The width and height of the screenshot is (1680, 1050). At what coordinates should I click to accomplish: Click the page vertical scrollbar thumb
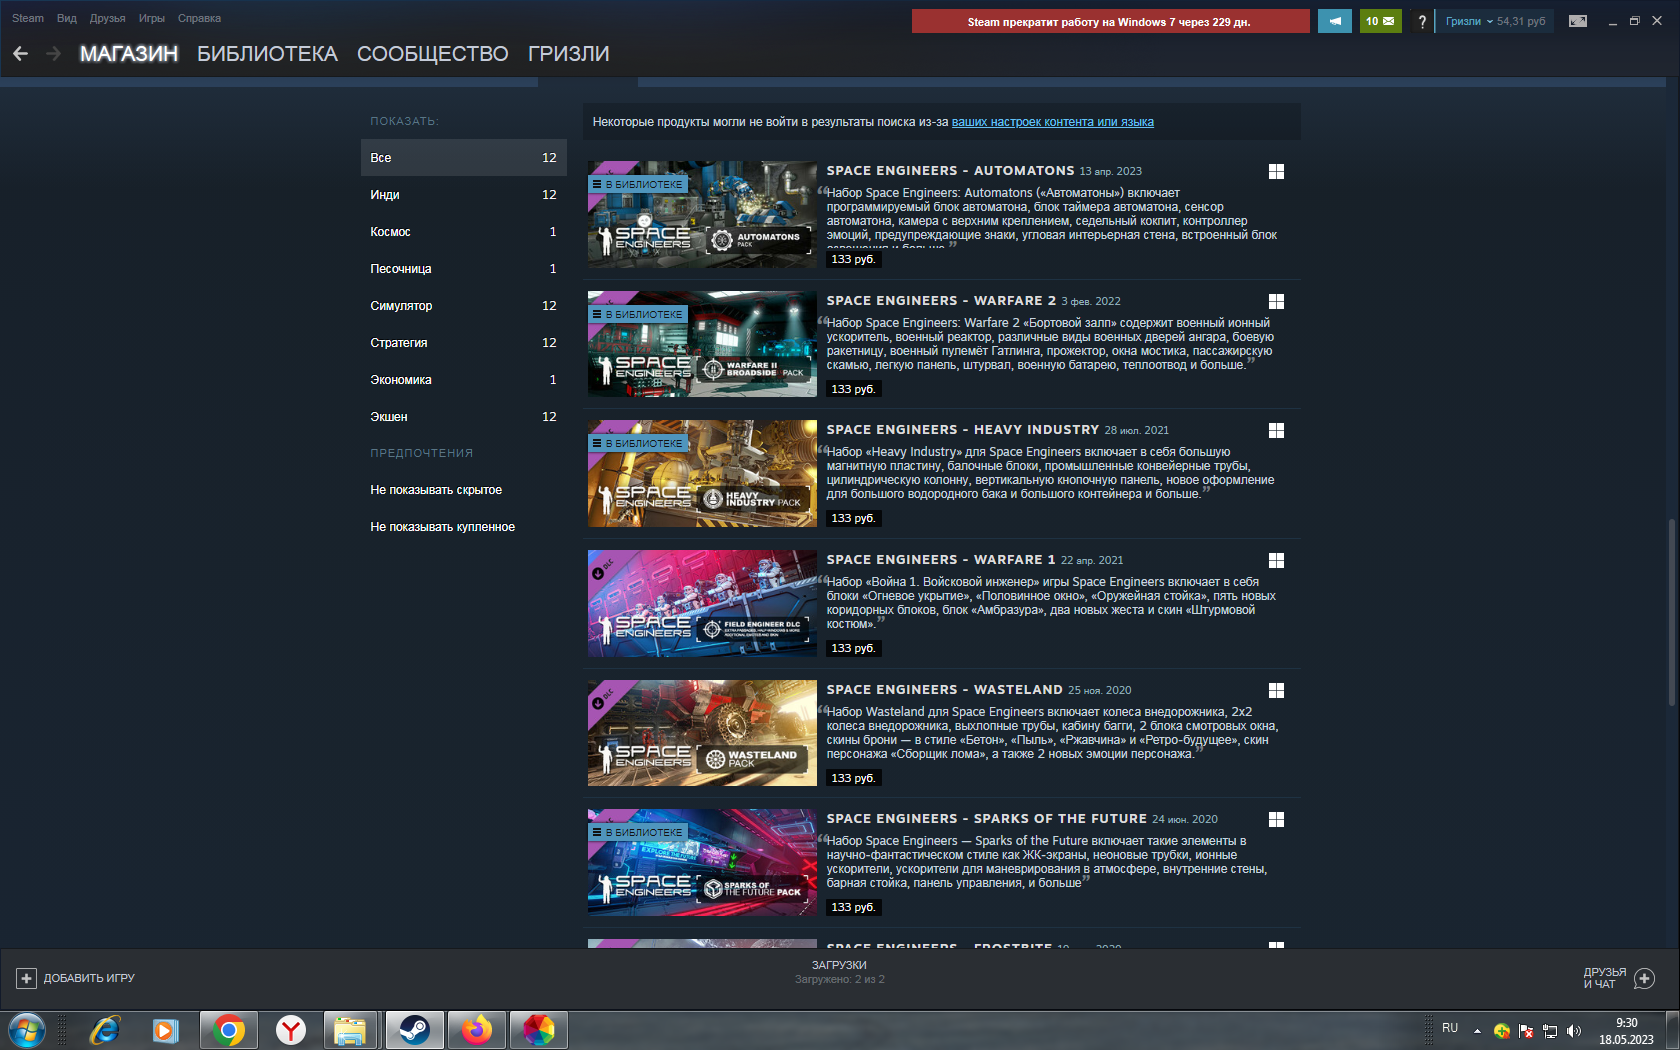[x=1672, y=612]
